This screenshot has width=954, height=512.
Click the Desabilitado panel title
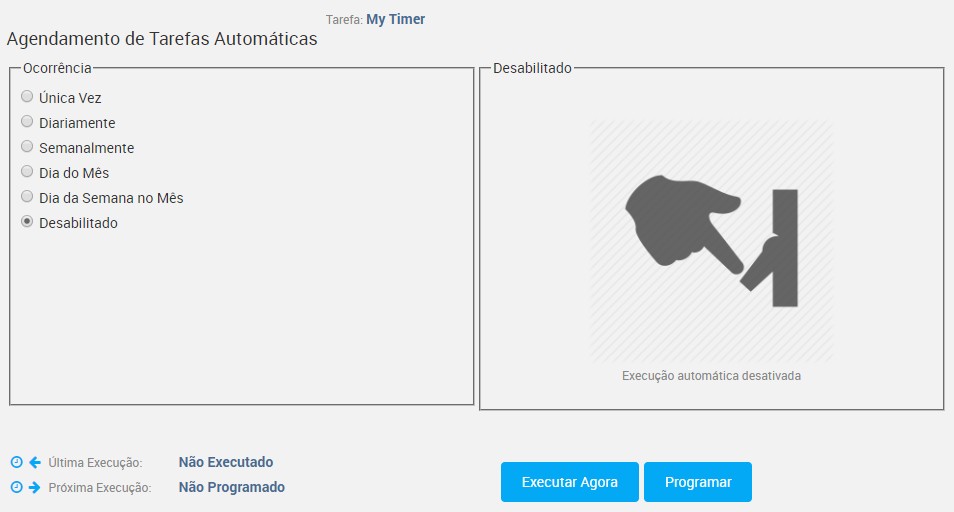tap(532, 68)
